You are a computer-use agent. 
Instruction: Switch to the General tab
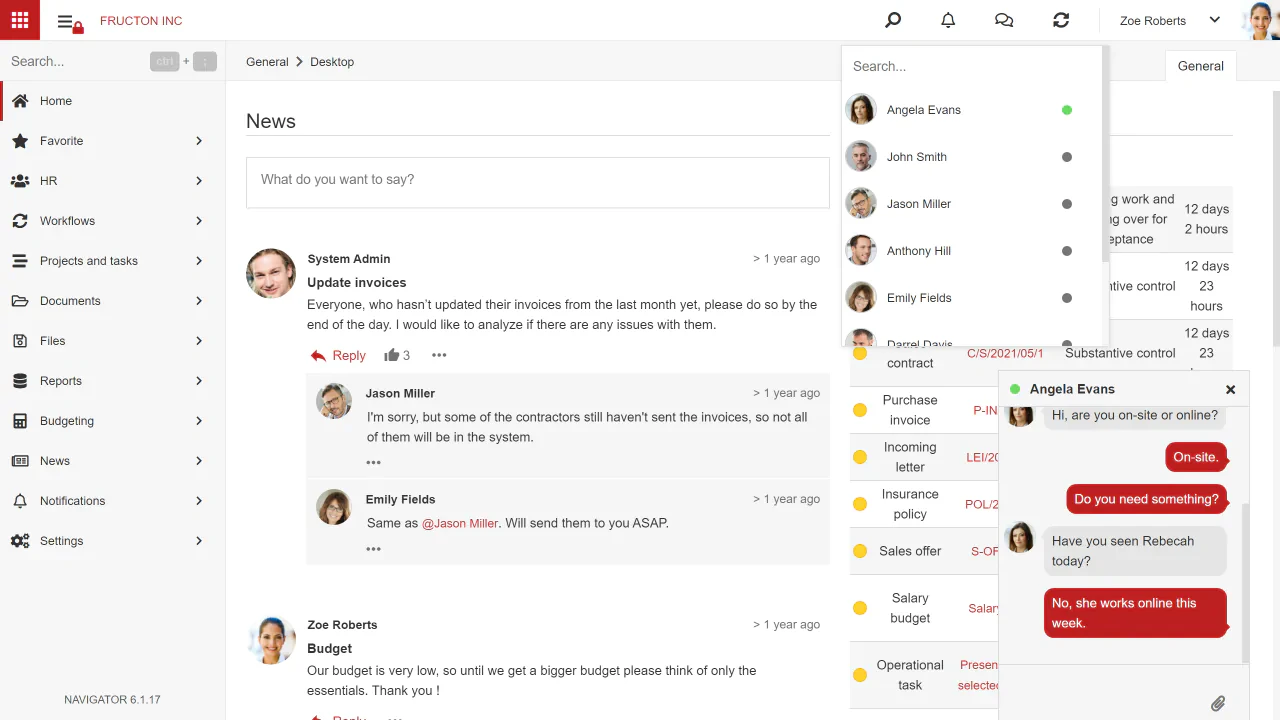click(x=1200, y=65)
